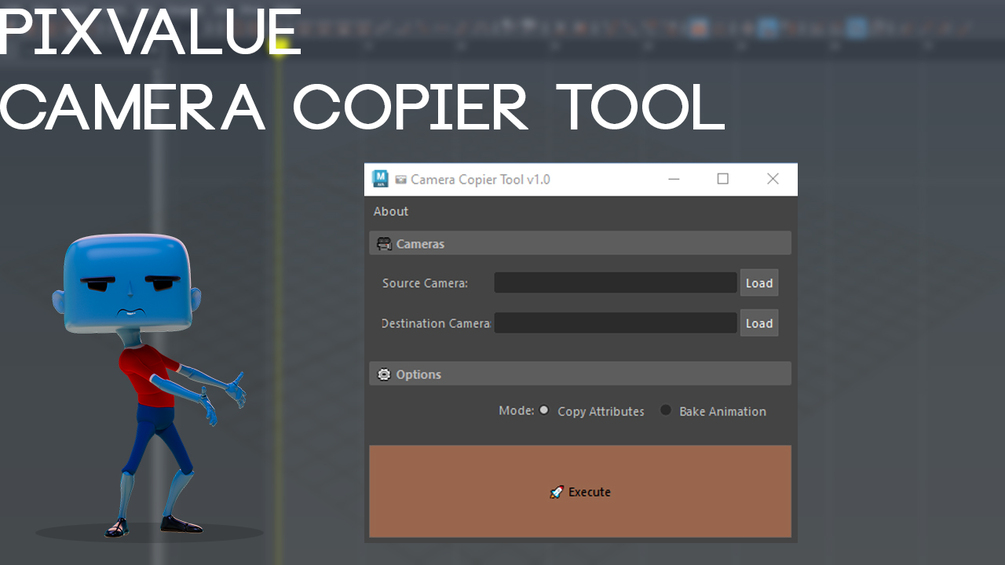Click the Destination Camera label
The width and height of the screenshot is (1005, 565).
[436, 323]
